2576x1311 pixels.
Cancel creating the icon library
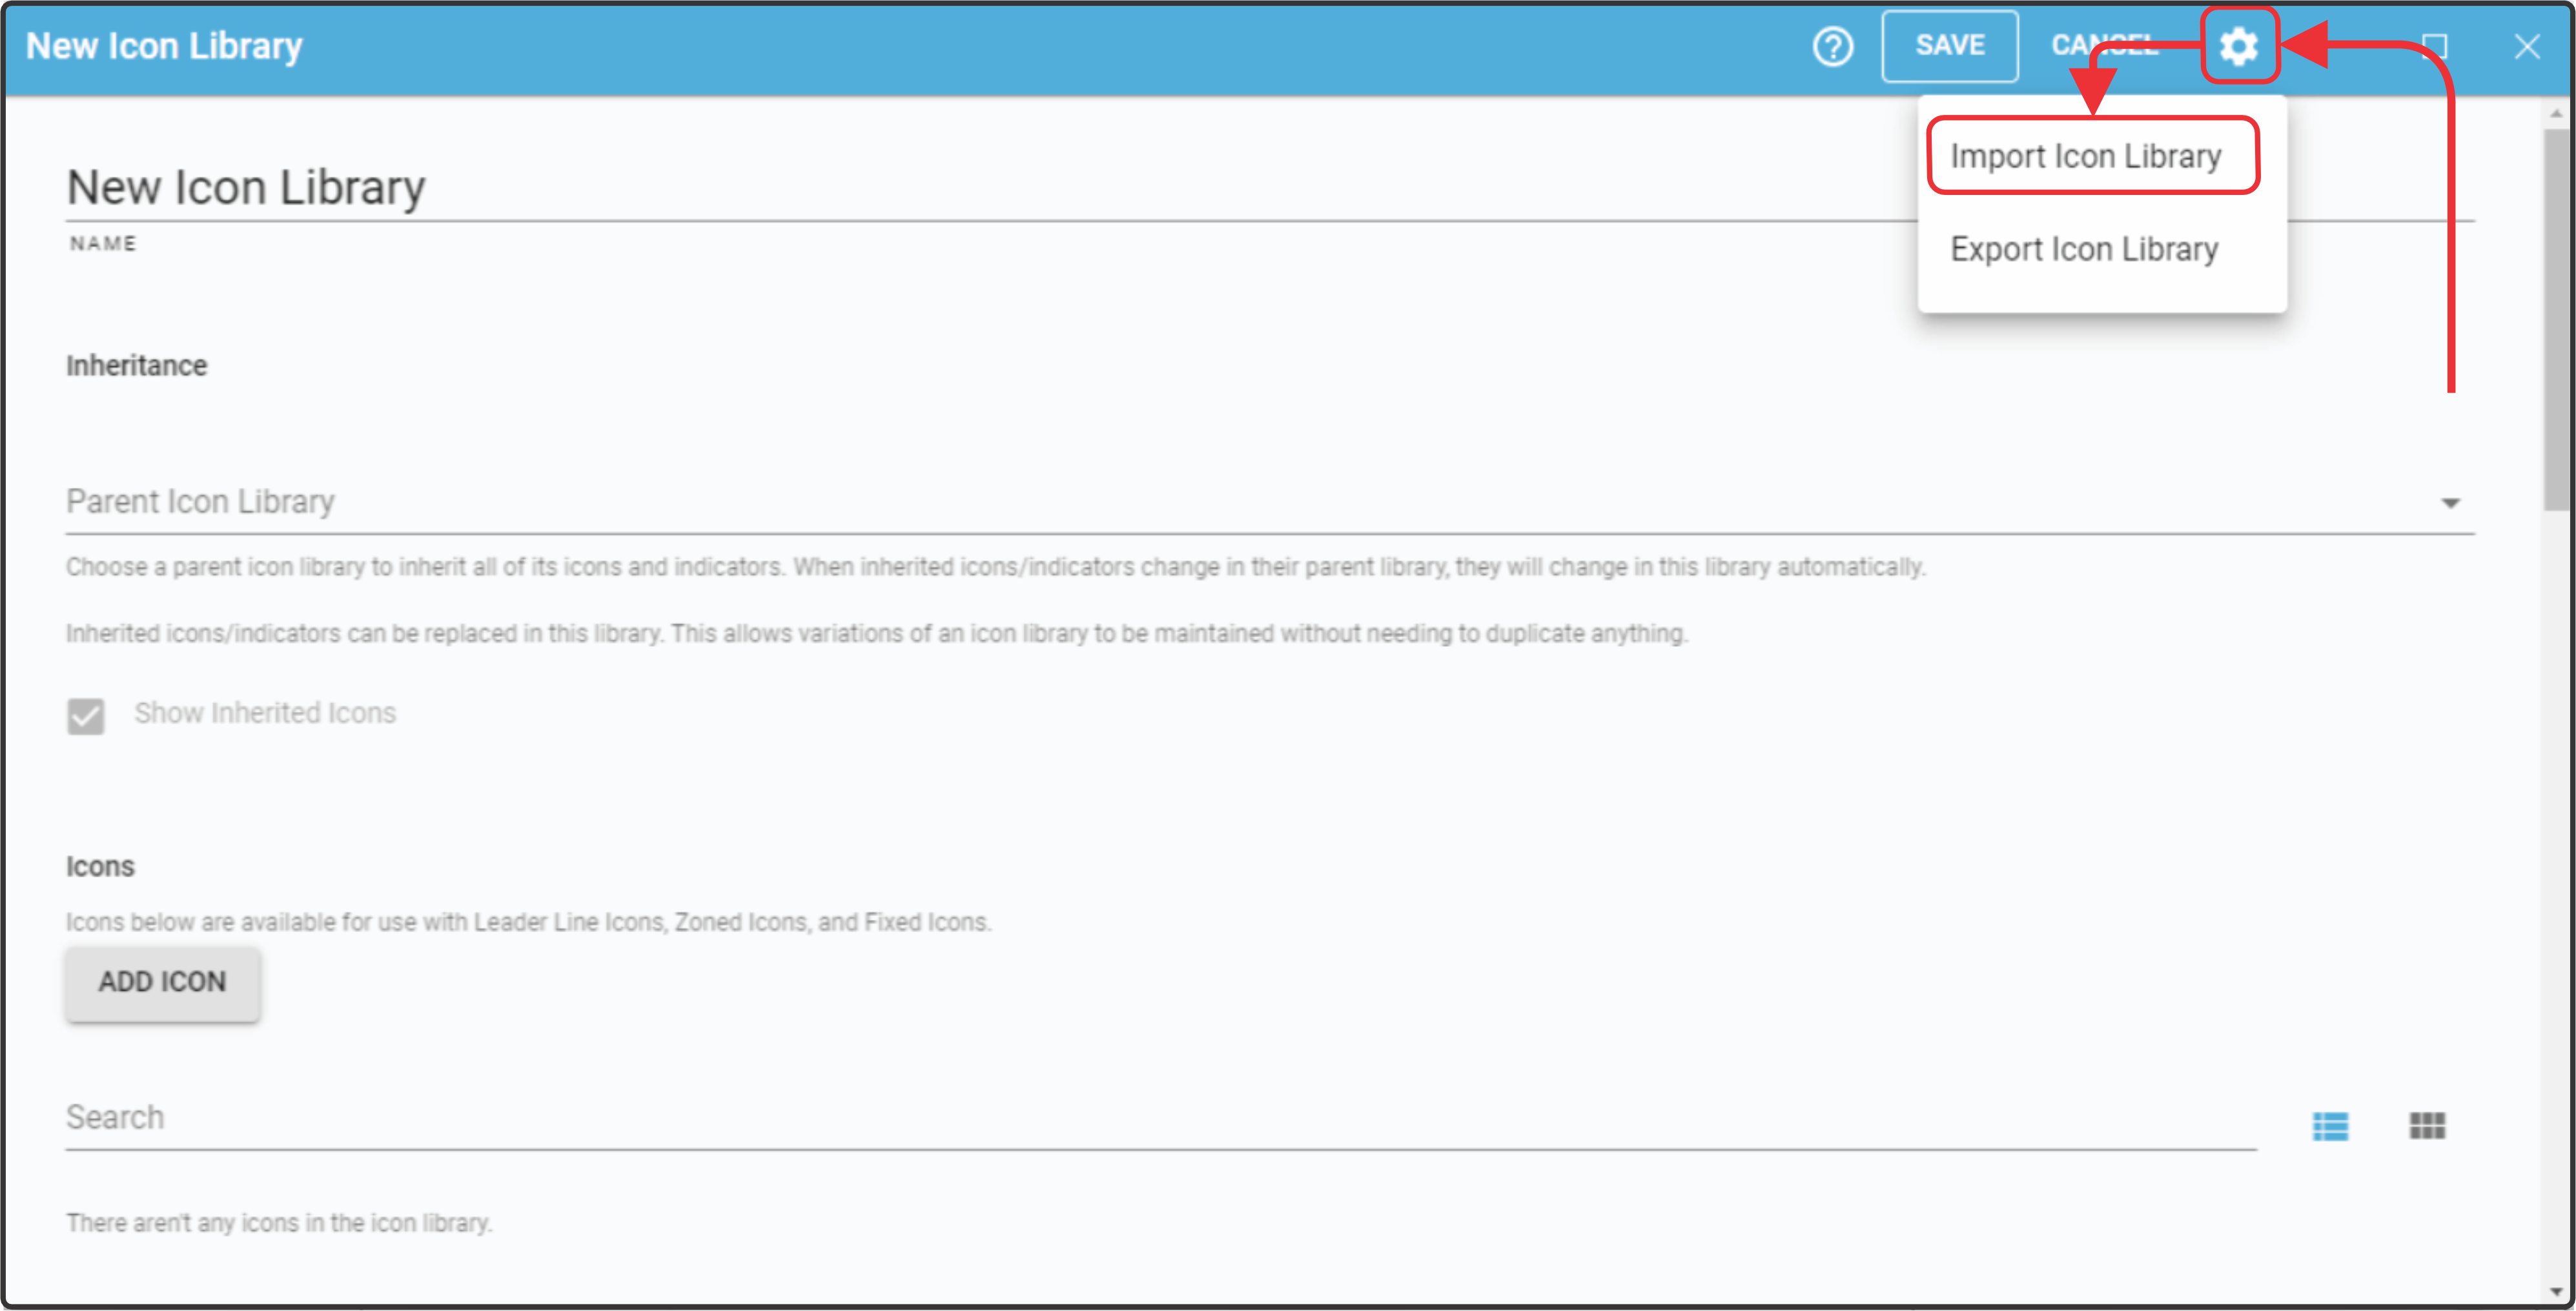[2105, 46]
